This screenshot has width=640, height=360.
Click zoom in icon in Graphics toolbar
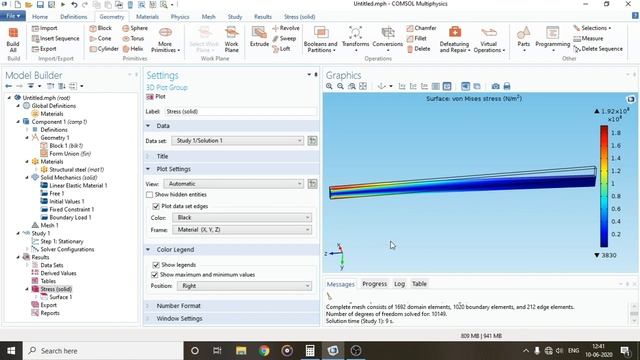[x=329, y=86]
